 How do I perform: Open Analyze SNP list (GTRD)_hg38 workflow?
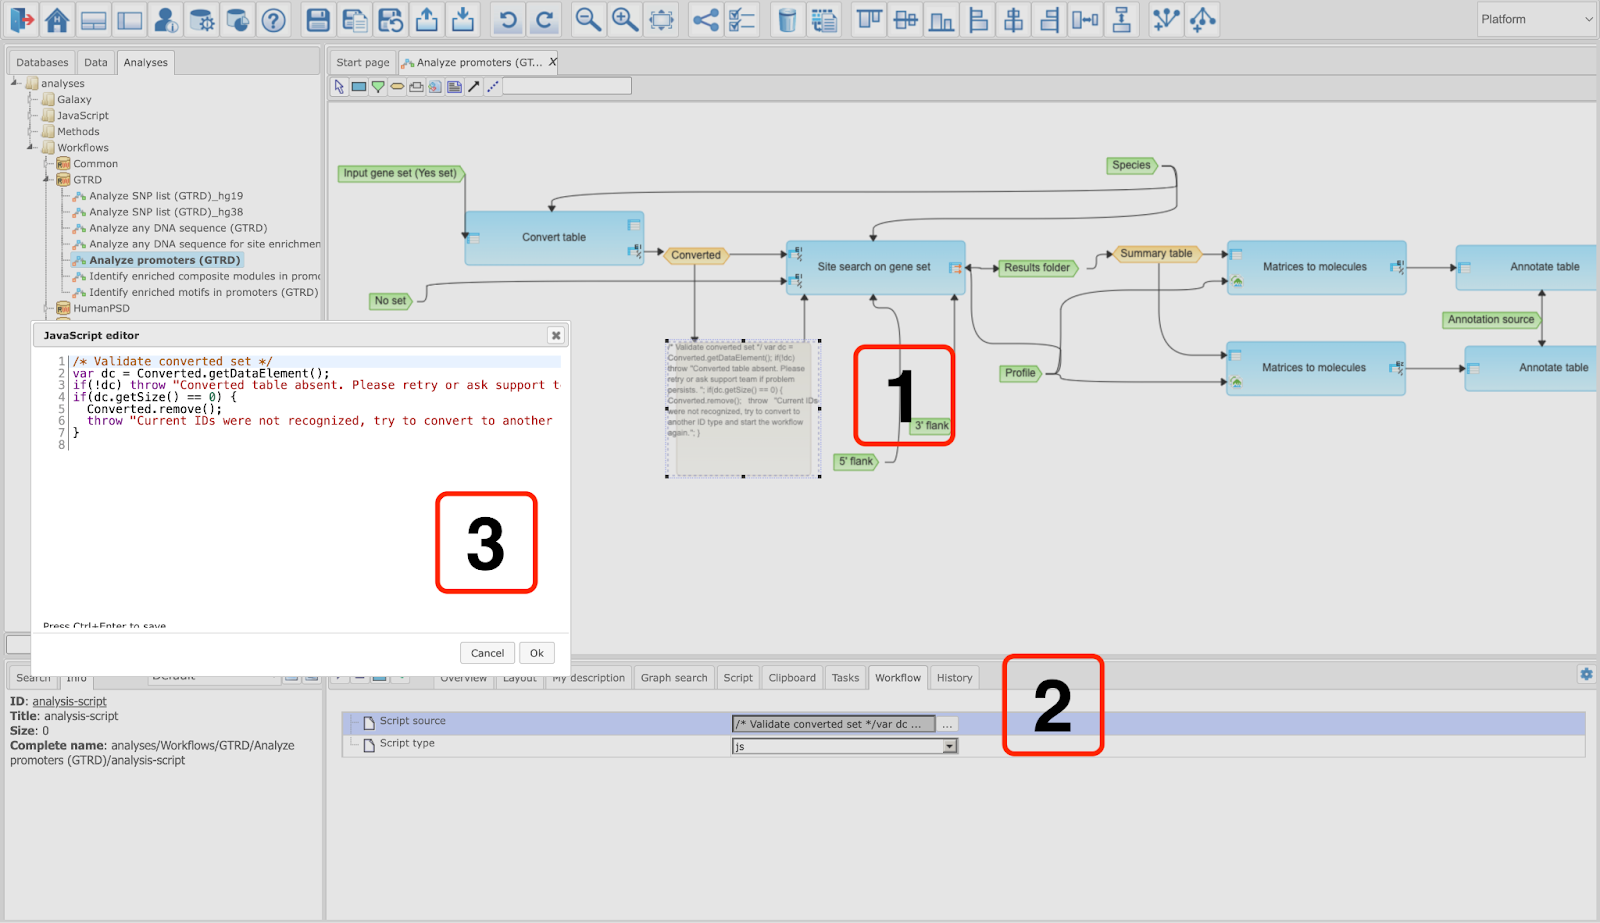(166, 212)
